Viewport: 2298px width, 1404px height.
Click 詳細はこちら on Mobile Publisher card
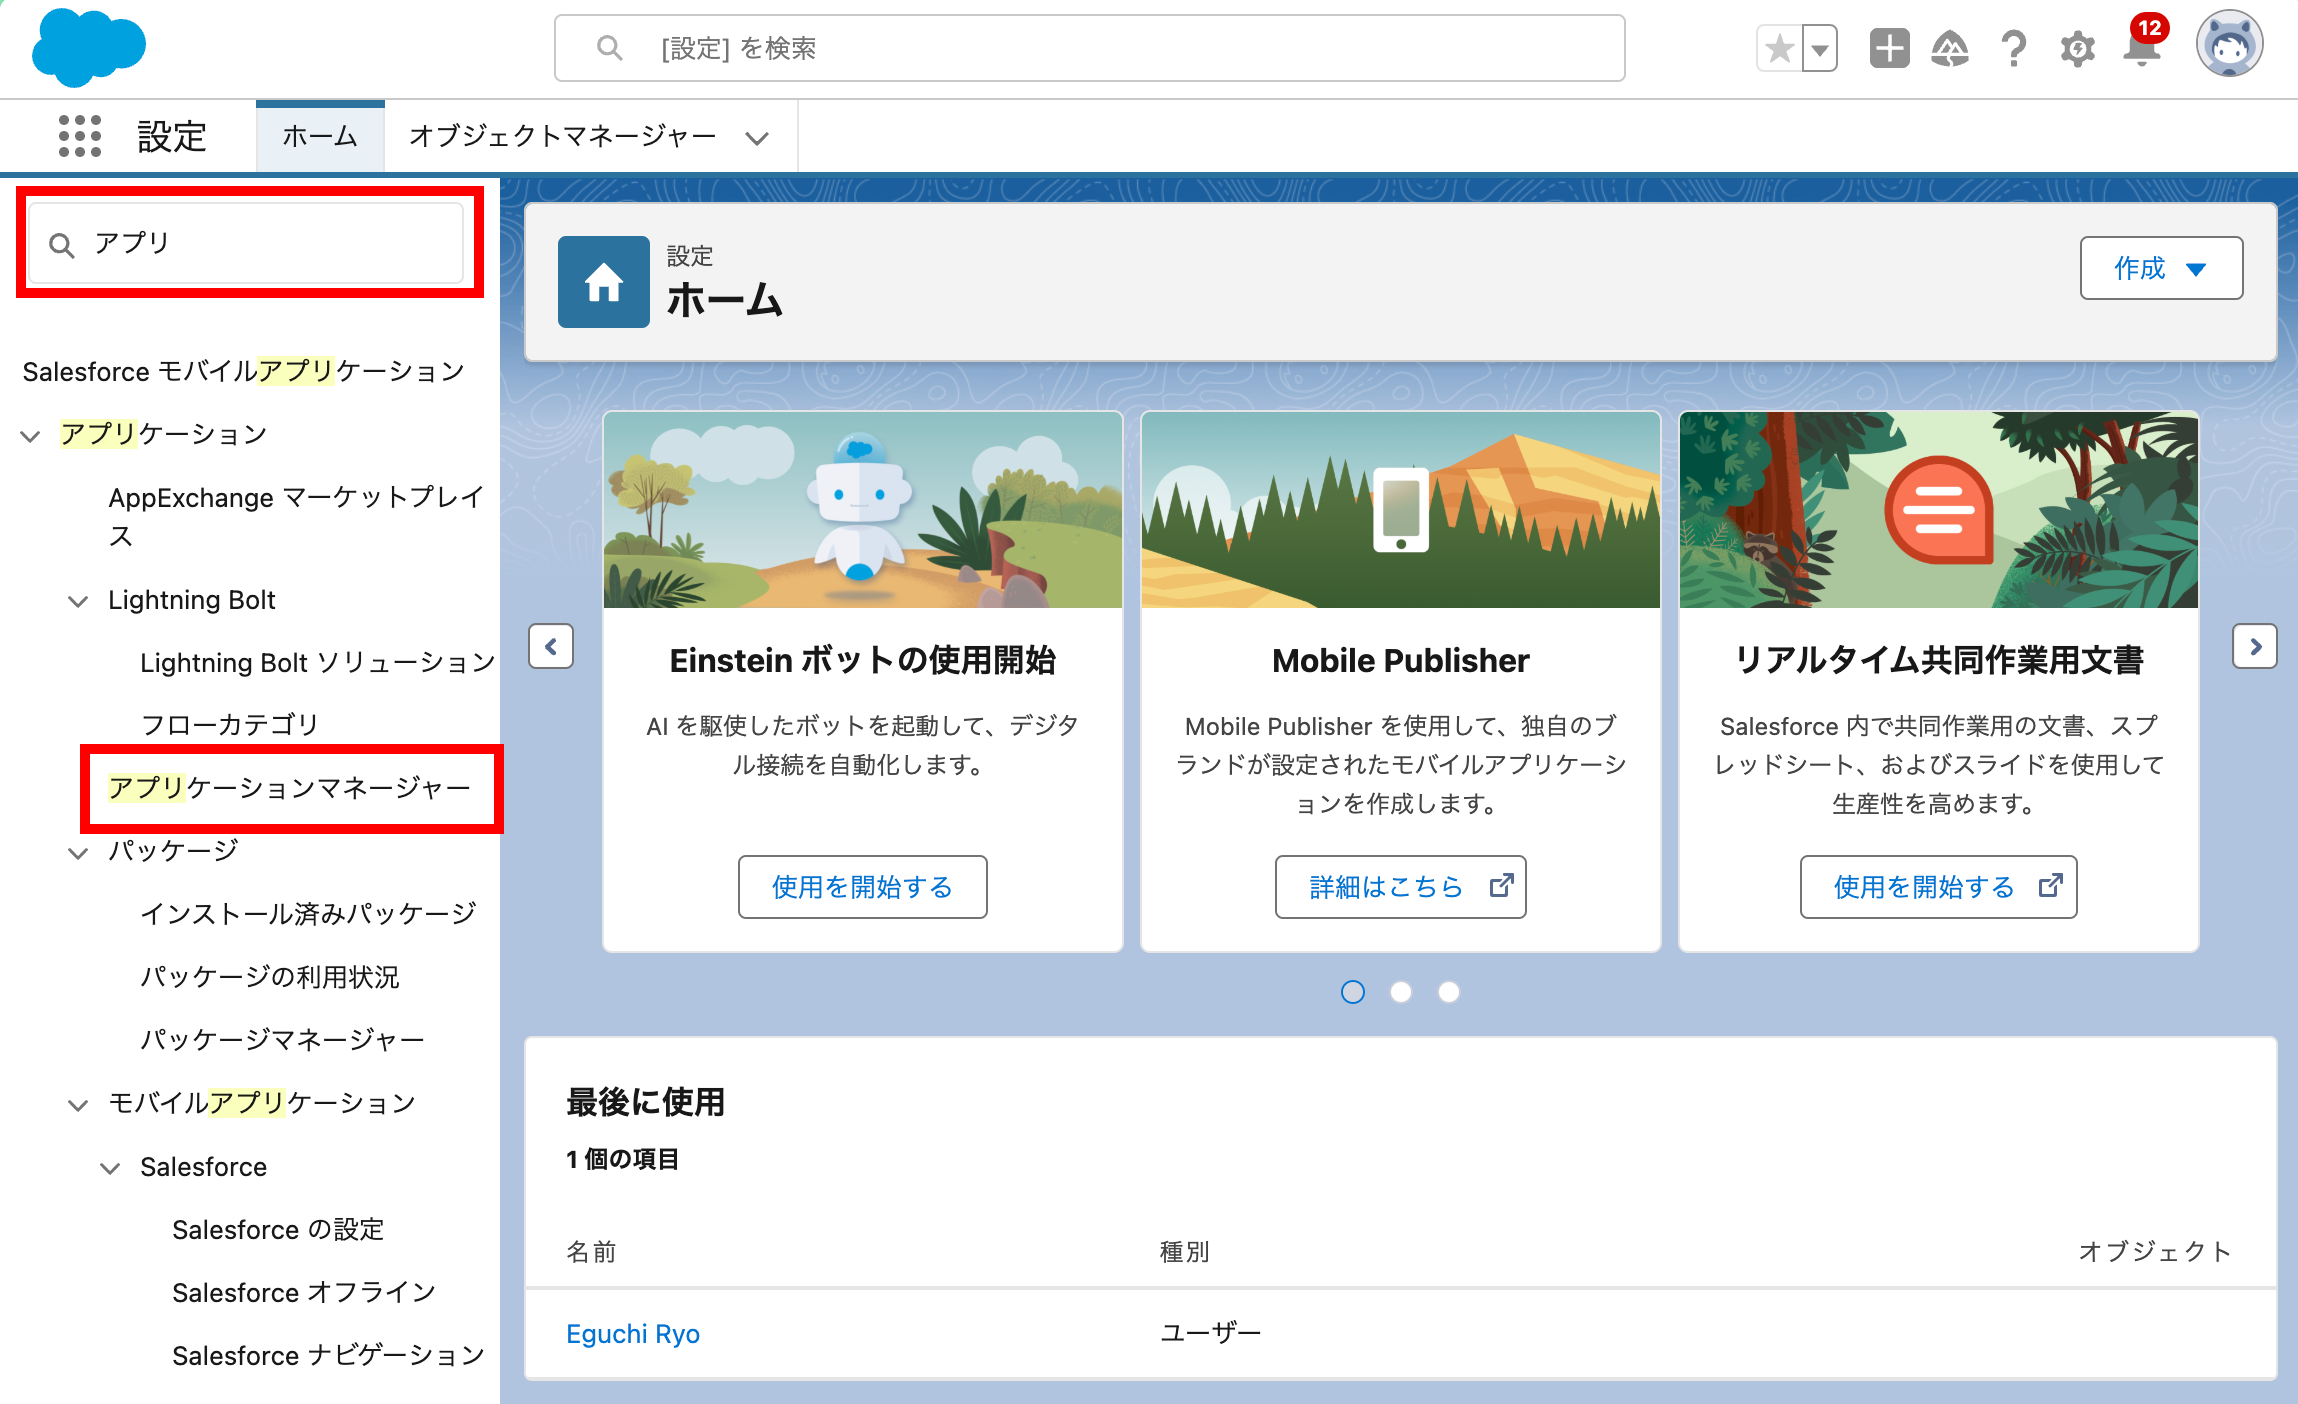[1400, 887]
